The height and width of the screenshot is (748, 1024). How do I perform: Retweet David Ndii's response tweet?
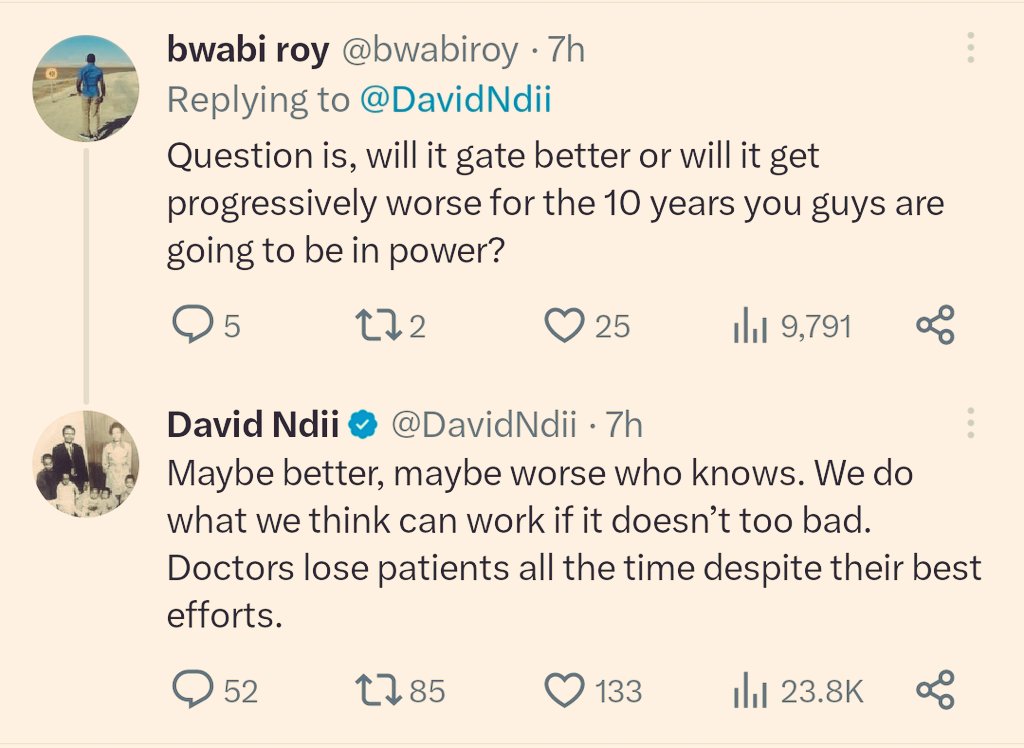tap(378, 691)
